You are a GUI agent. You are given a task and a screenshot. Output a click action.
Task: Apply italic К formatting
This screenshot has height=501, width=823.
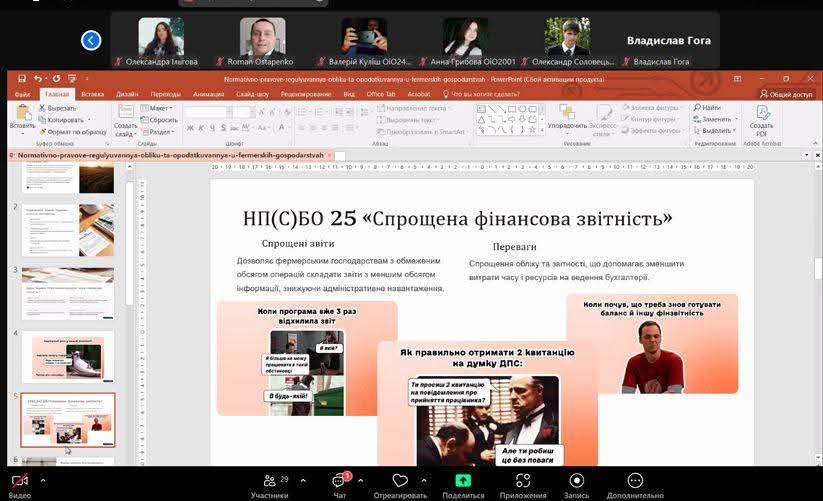202,127
